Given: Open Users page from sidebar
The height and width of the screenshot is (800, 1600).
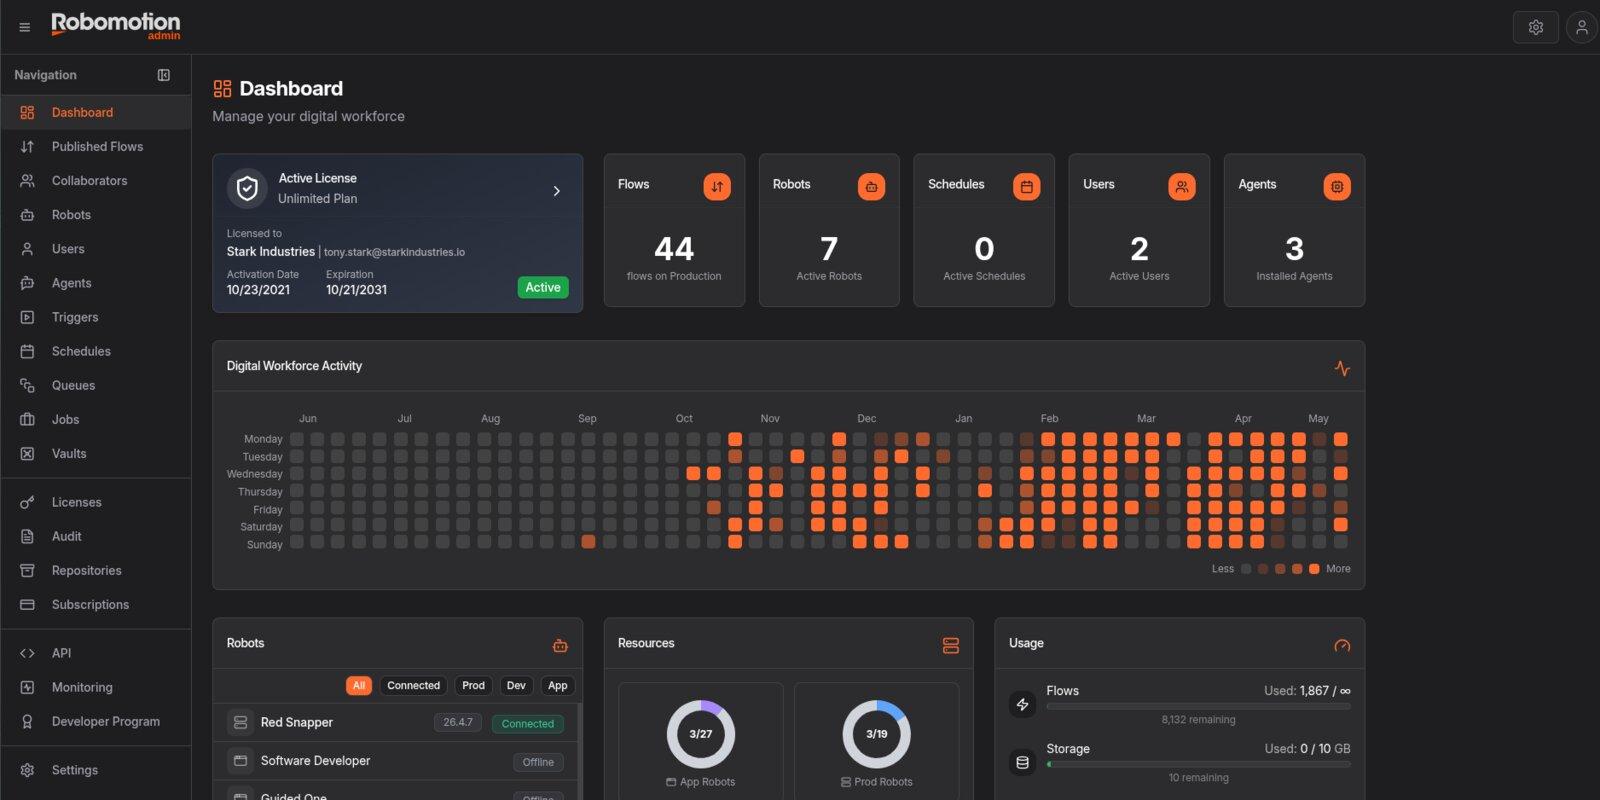Looking at the screenshot, I should coord(96,249).
